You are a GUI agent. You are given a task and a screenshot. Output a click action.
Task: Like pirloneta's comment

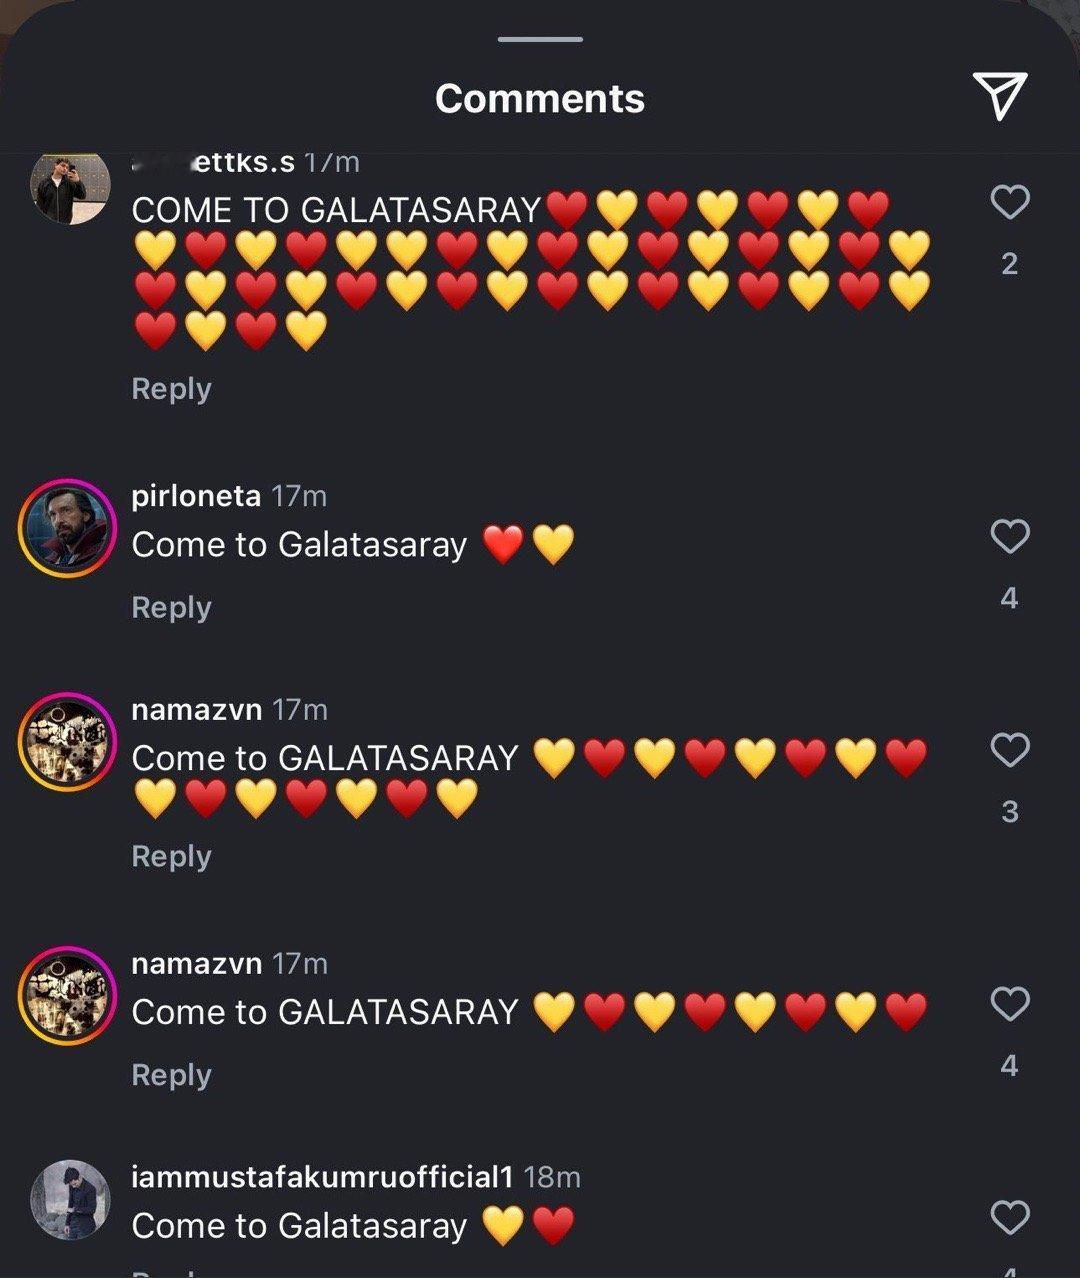1009,537
